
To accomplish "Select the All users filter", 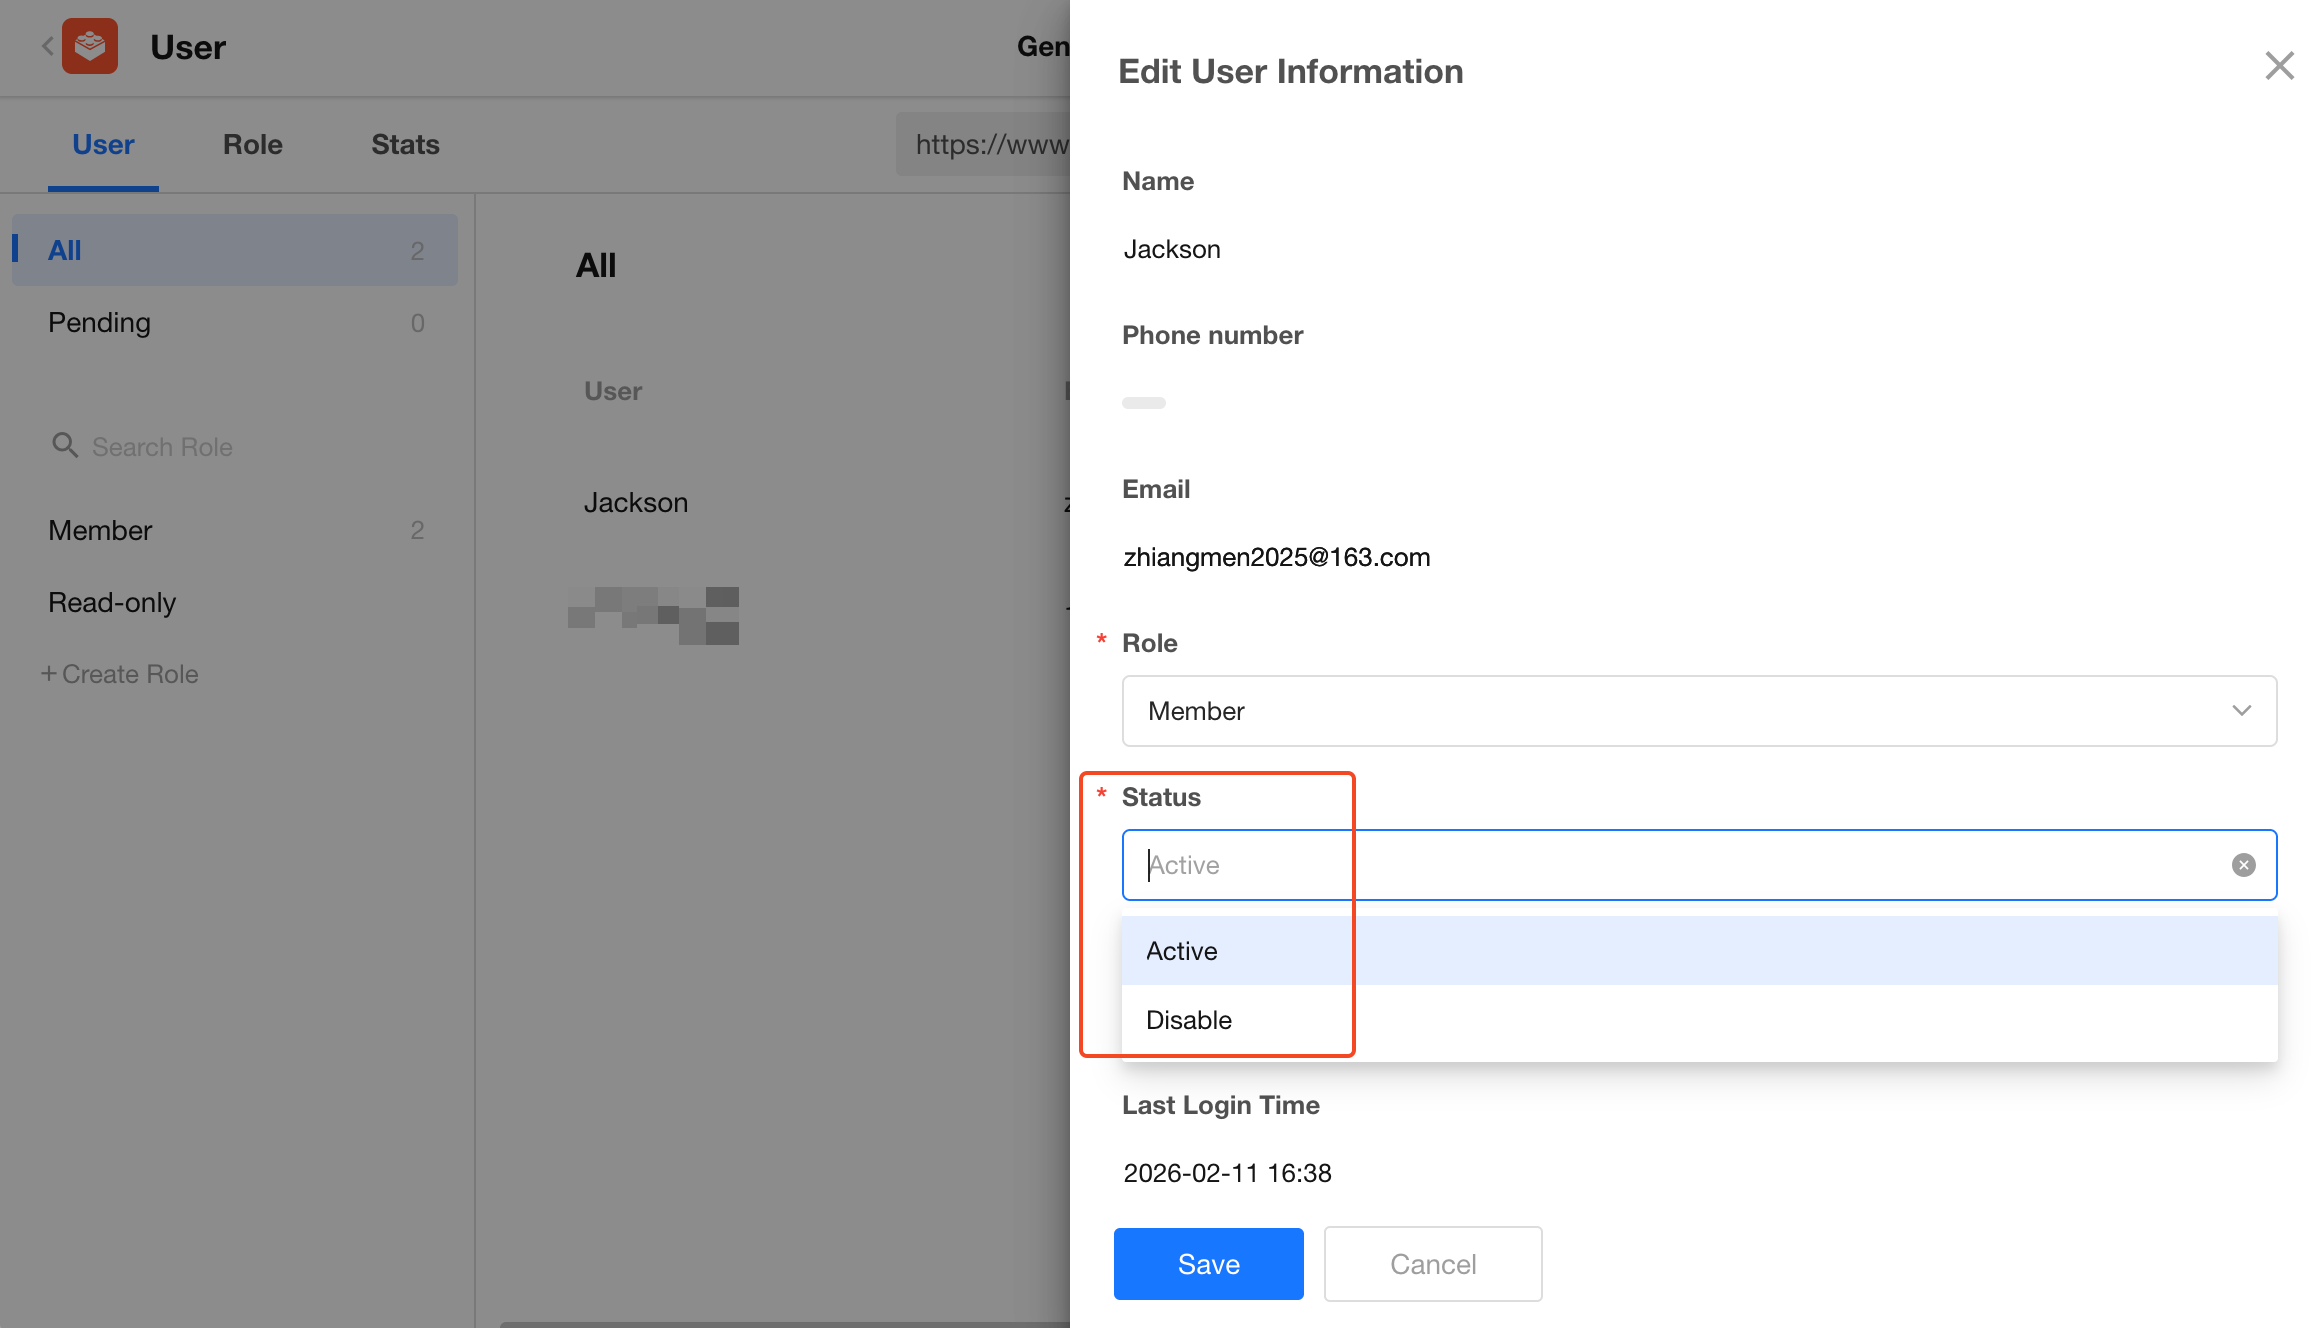I will click(x=65, y=250).
